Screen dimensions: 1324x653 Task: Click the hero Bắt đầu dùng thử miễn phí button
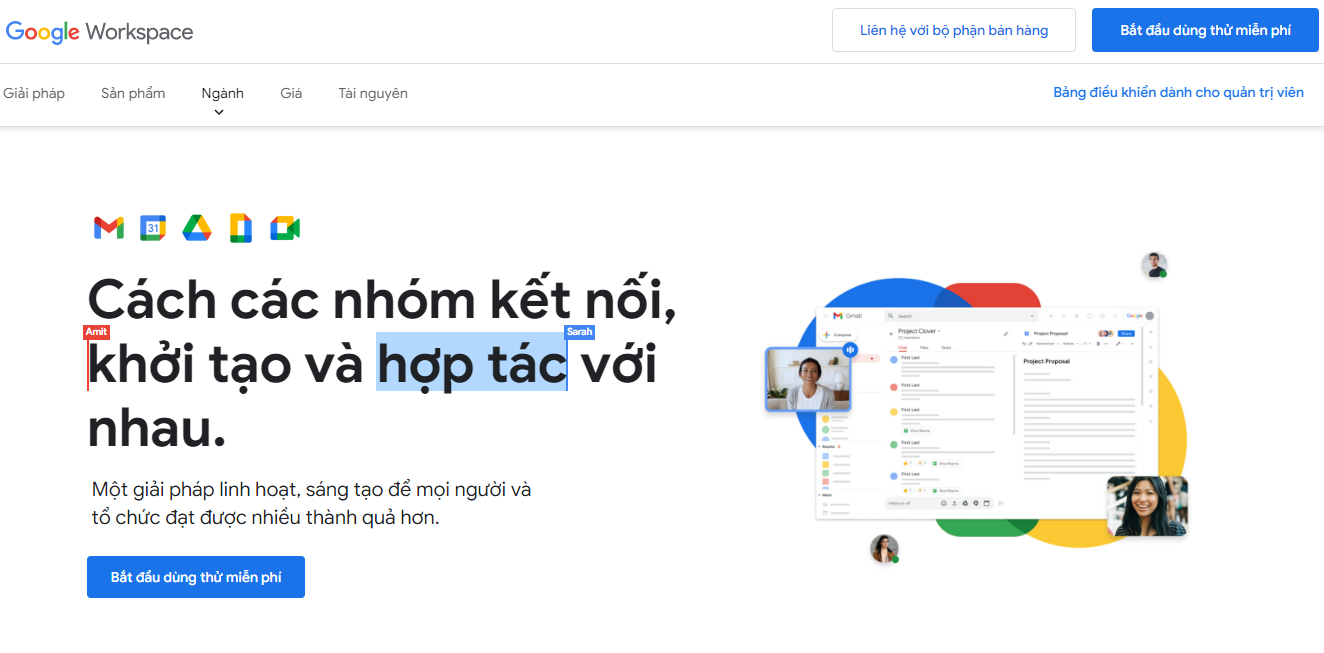coord(196,577)
